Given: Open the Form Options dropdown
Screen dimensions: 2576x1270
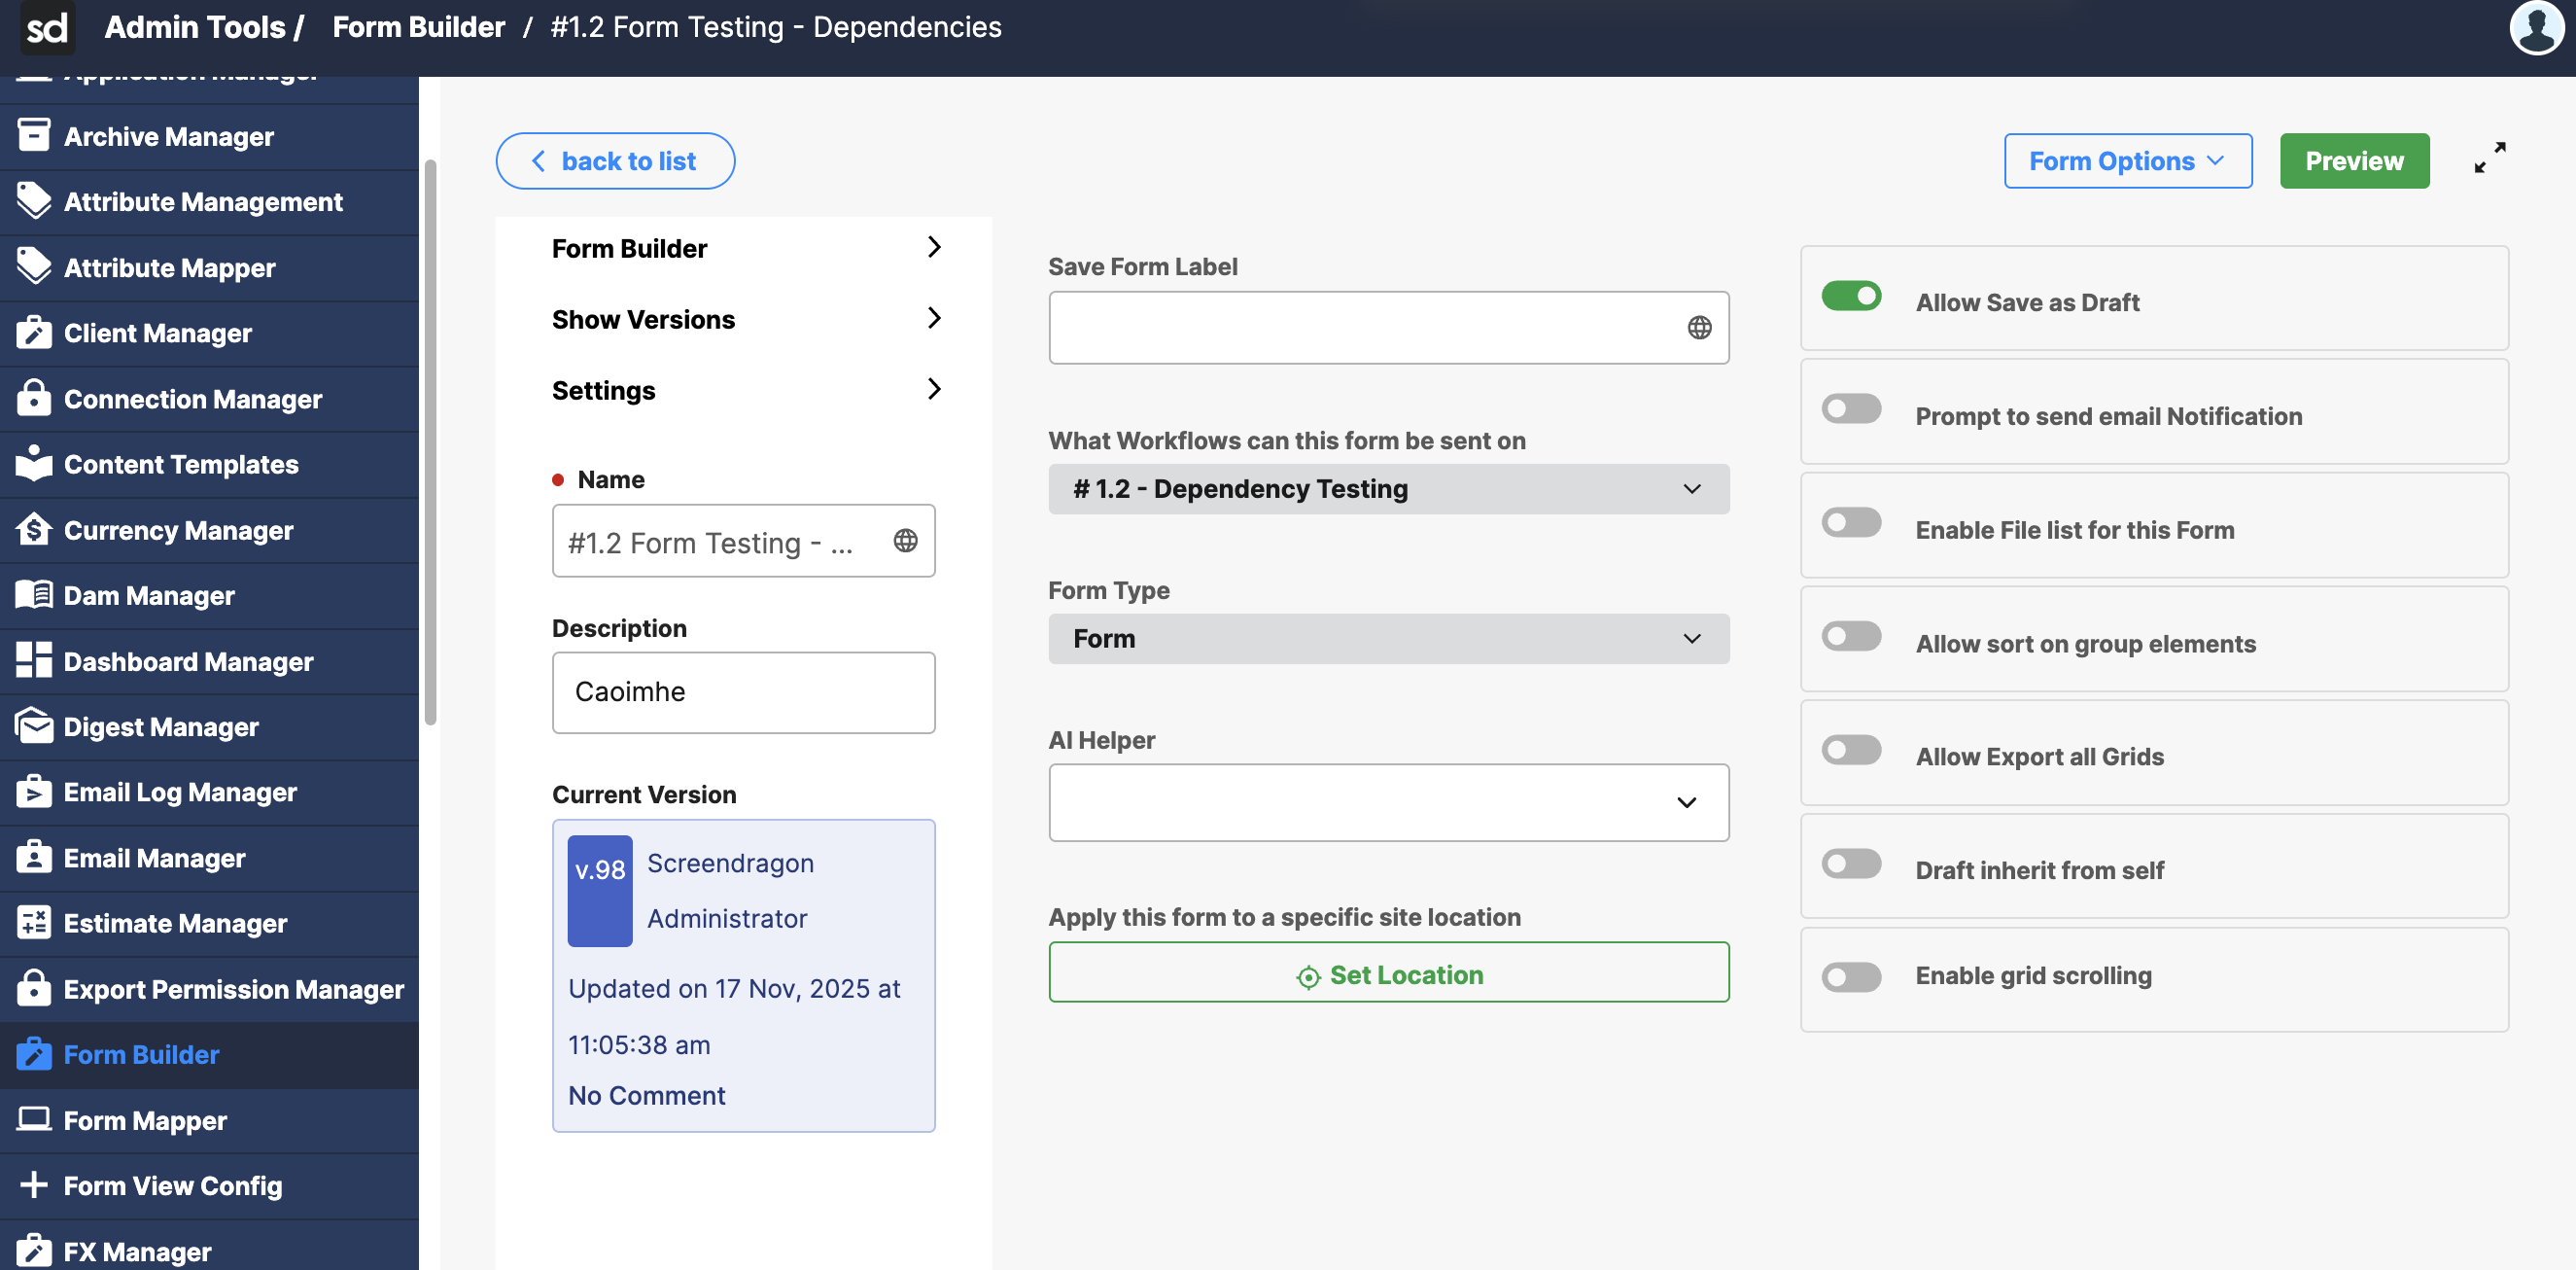Looking at the screenshot, I should tap(2127, 161).
